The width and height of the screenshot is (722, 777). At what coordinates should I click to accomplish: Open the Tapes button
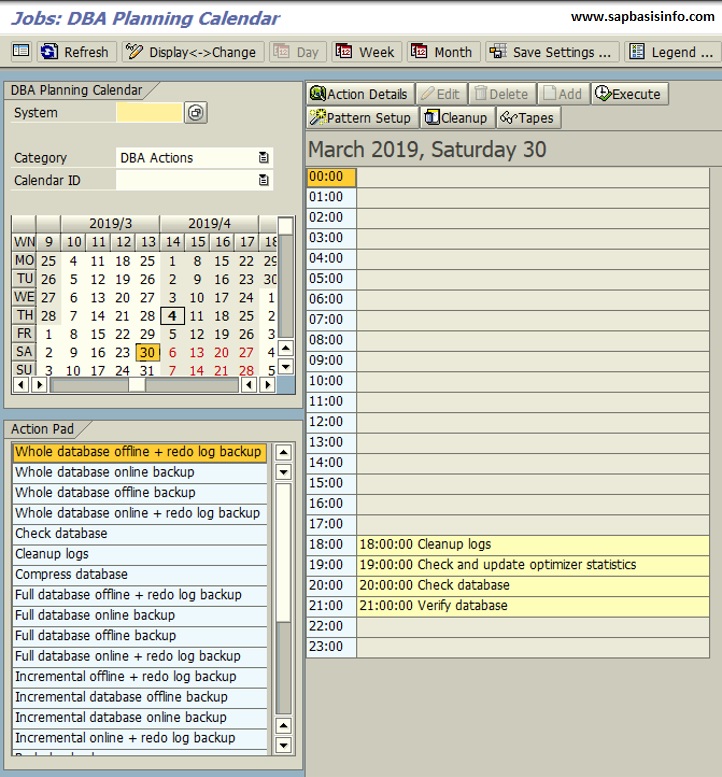pyautogui.click(x=527, y=118)
